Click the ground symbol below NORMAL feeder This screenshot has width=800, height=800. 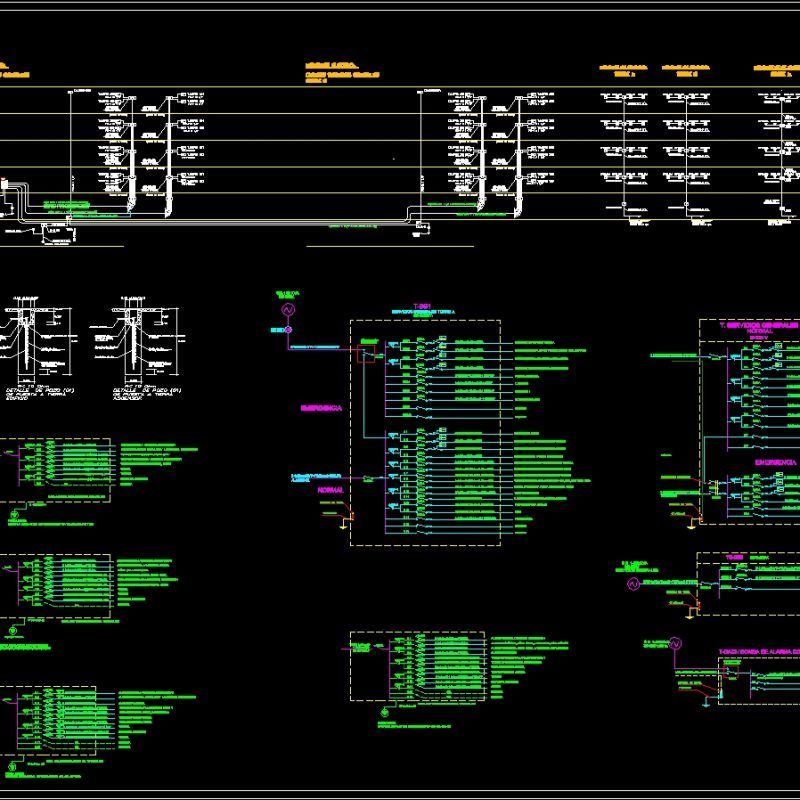pos(343,525)
